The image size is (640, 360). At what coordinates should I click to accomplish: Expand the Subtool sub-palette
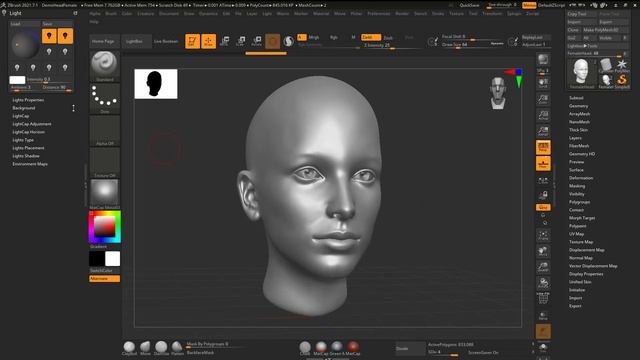click(576, 98)
